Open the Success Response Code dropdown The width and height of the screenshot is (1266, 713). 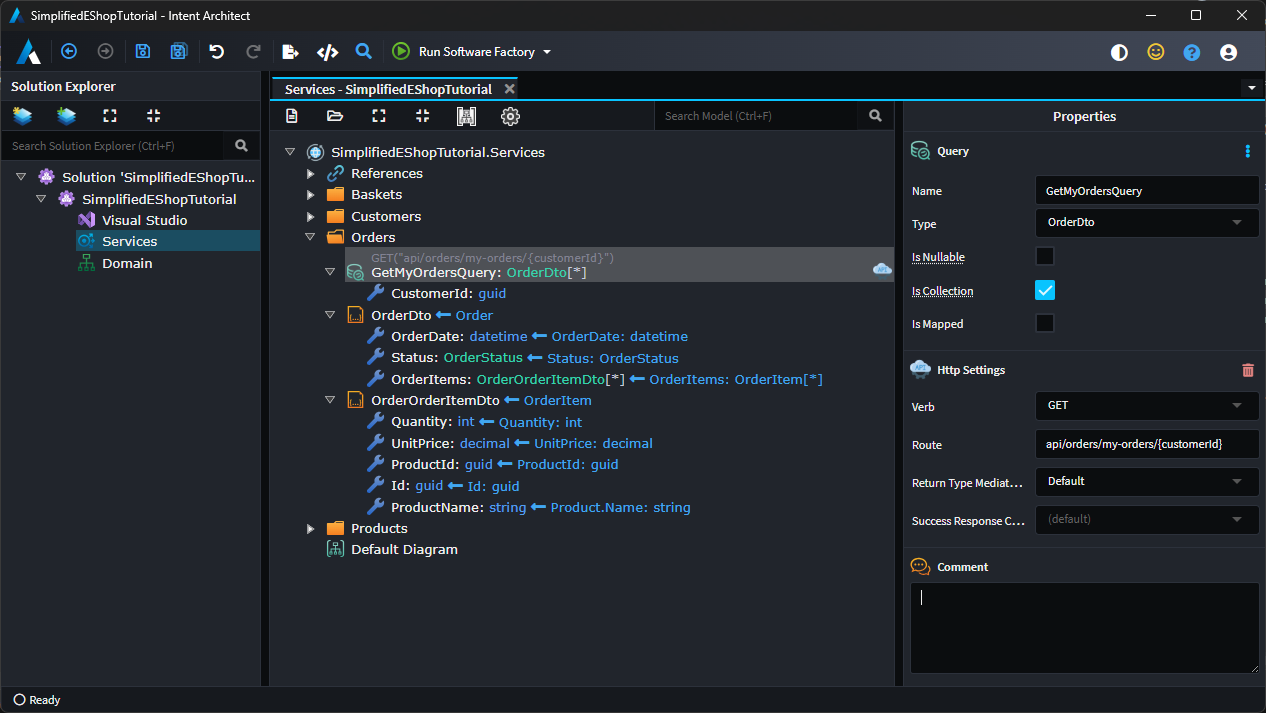click(1147, 520)
